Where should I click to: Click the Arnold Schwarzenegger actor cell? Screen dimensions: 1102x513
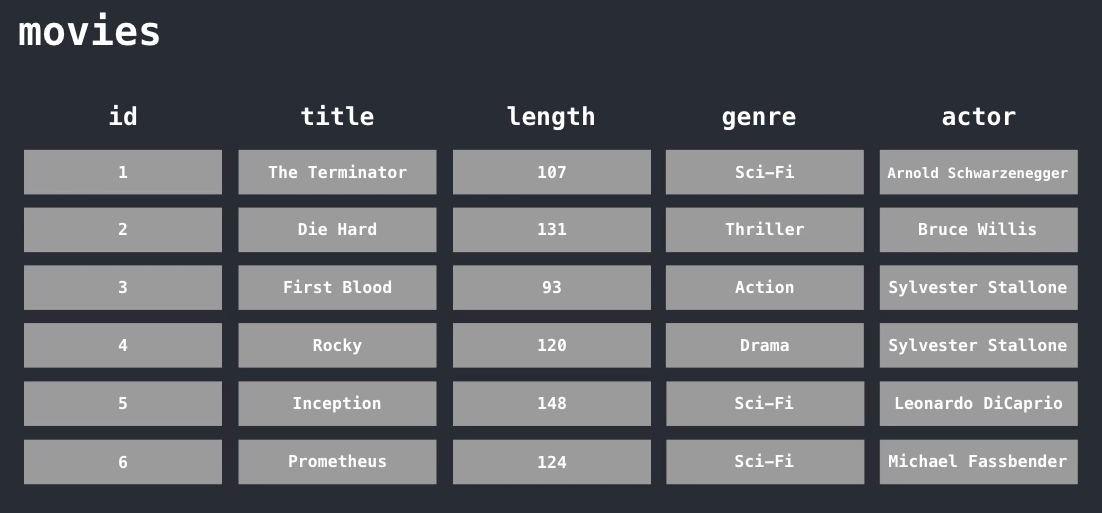(978, 172)
